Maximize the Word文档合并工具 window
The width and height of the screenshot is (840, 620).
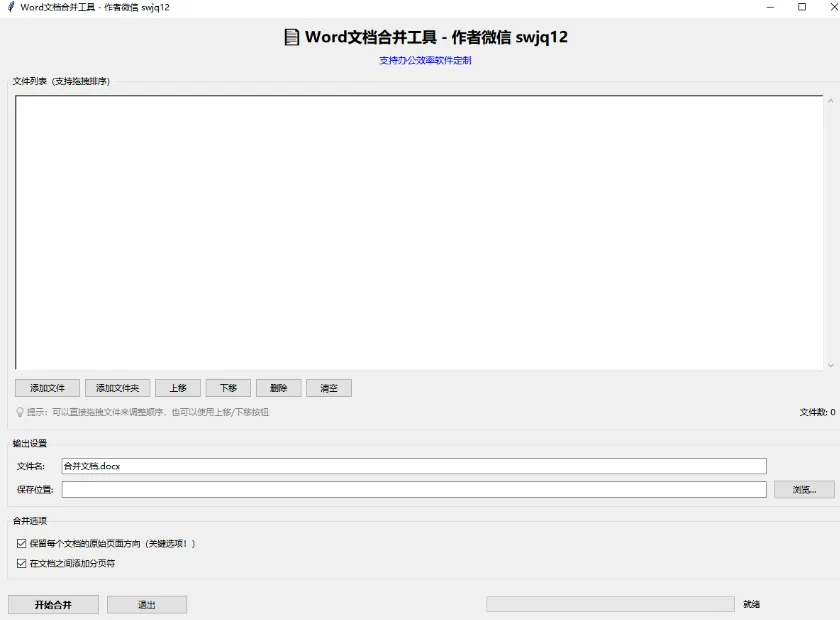[802, 7]
